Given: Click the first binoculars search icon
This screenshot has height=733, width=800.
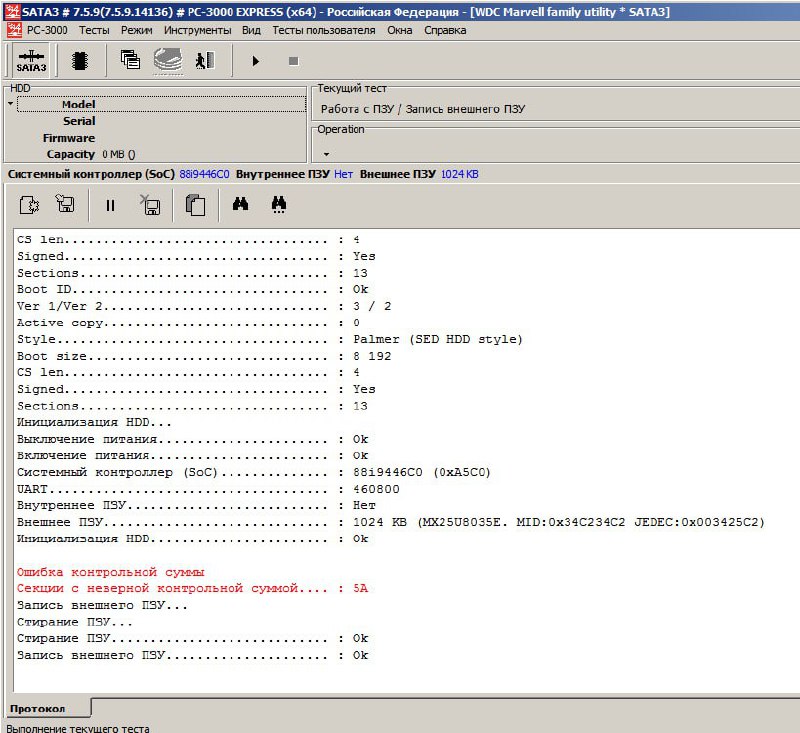Looking at the screenshot, I should [x=241, y=204].
